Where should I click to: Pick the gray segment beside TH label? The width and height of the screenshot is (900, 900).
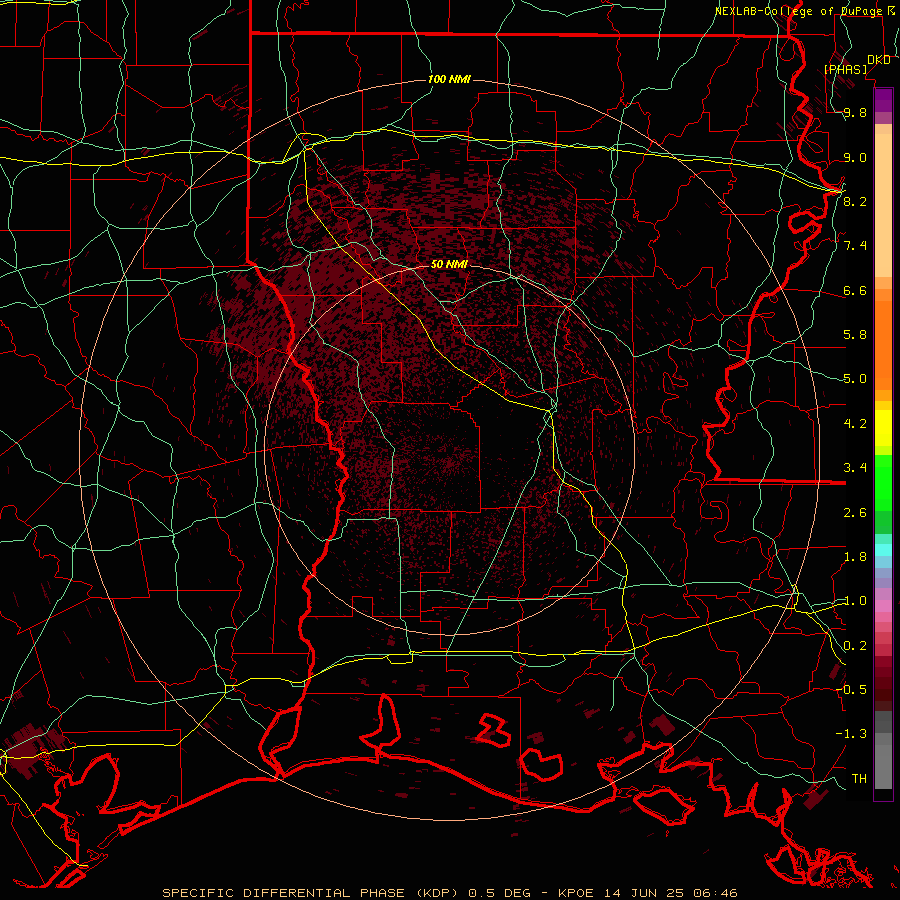coord(883,769)
